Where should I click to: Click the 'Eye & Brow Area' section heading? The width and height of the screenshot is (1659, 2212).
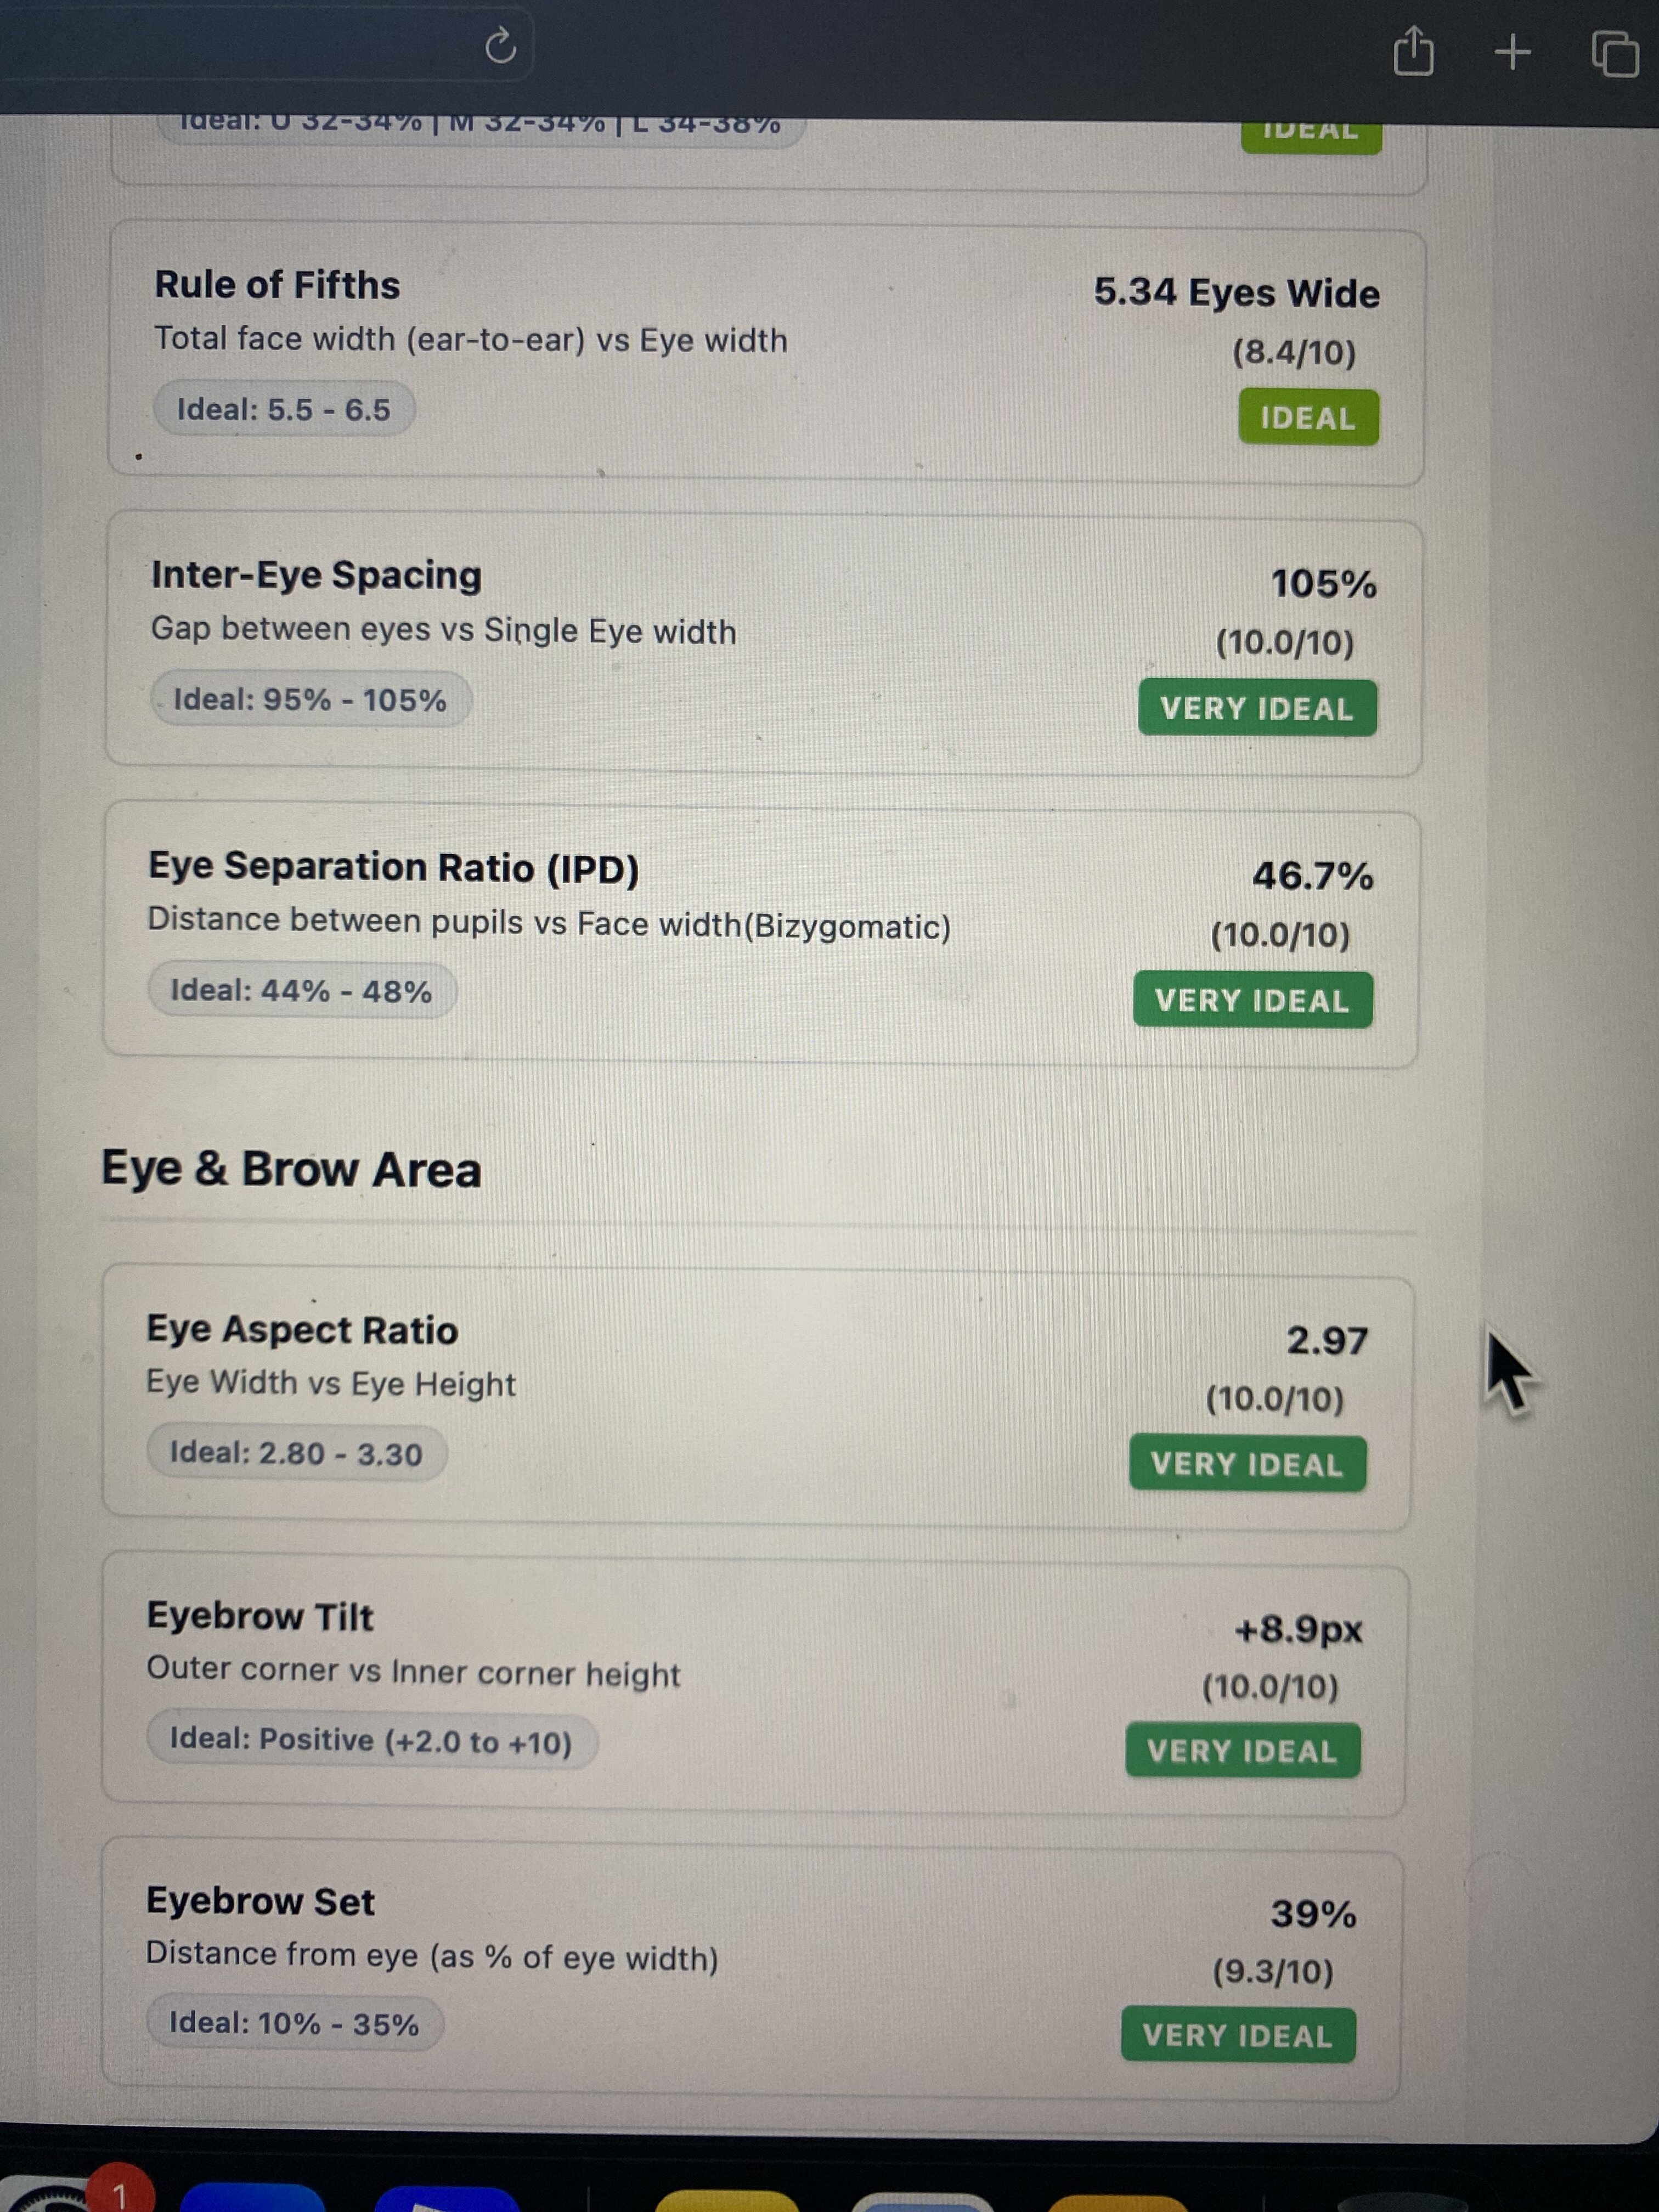[x=291, y=1169]
